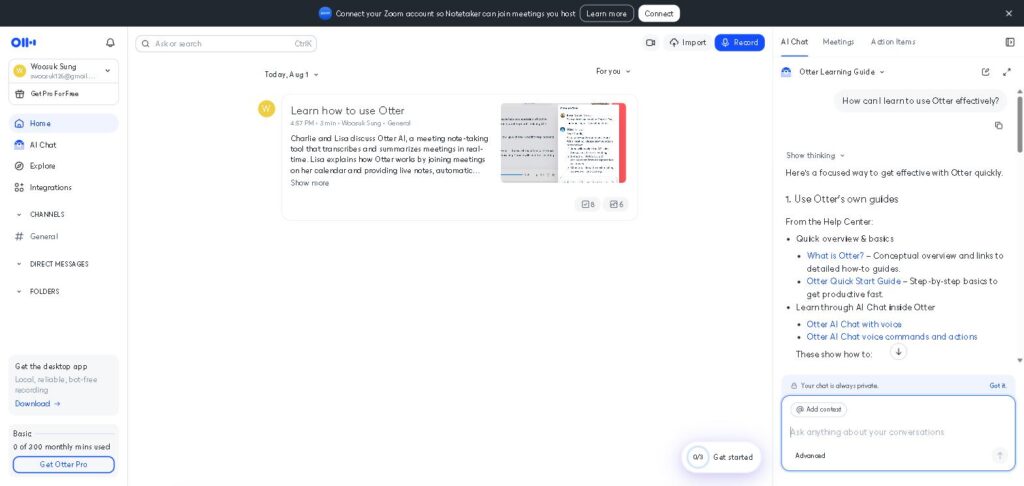The height and width of the screenshot is (486, 1024).
Task: Open the What is Otter? link
Action: click(835, 255)
